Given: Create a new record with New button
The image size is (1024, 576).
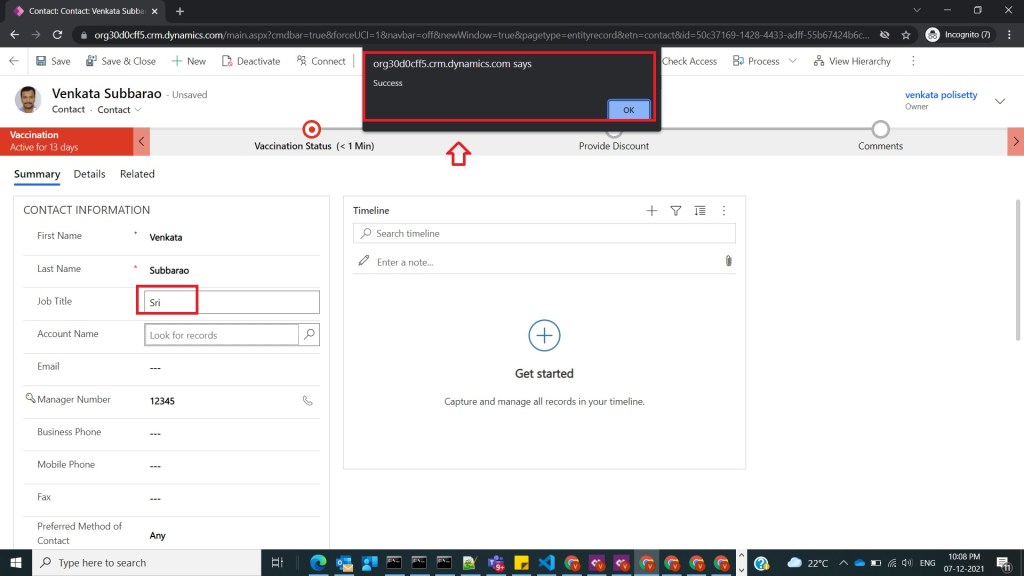Looking at the screenshot, I should click(x=188, y=61).
